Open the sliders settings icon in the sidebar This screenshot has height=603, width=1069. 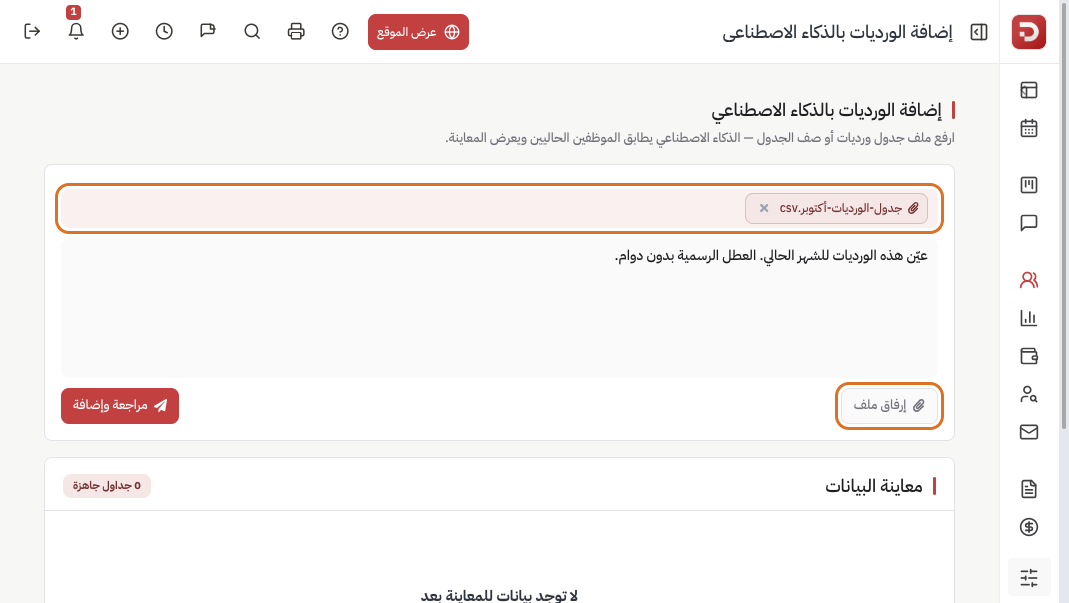[x=1029, y=578]
